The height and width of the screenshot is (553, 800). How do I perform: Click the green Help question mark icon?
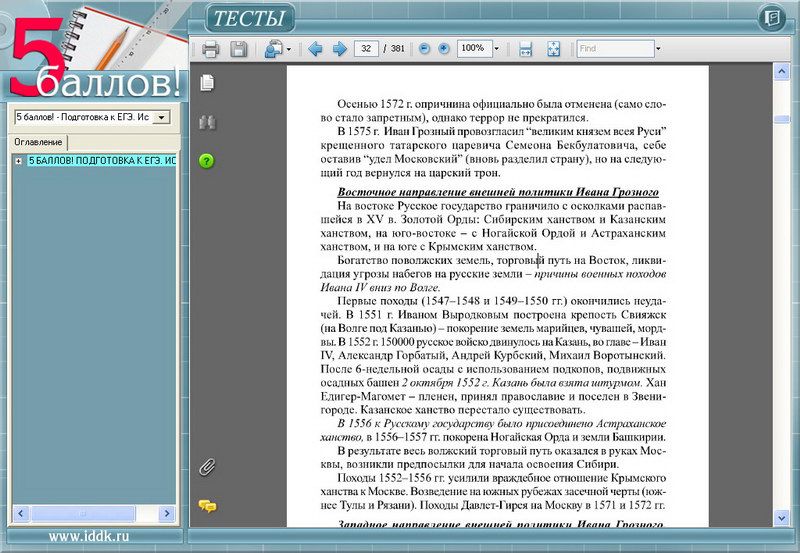(x=207, y=161)
